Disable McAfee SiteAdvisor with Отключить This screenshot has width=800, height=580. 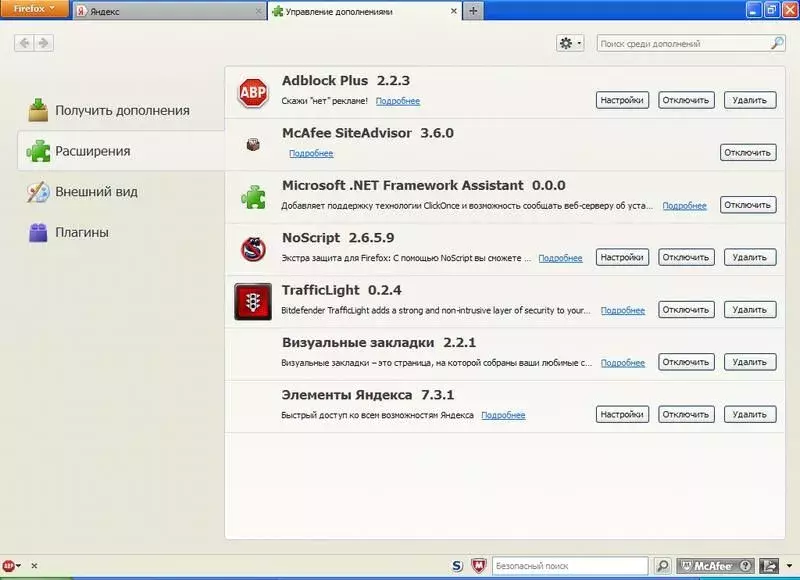748,153
